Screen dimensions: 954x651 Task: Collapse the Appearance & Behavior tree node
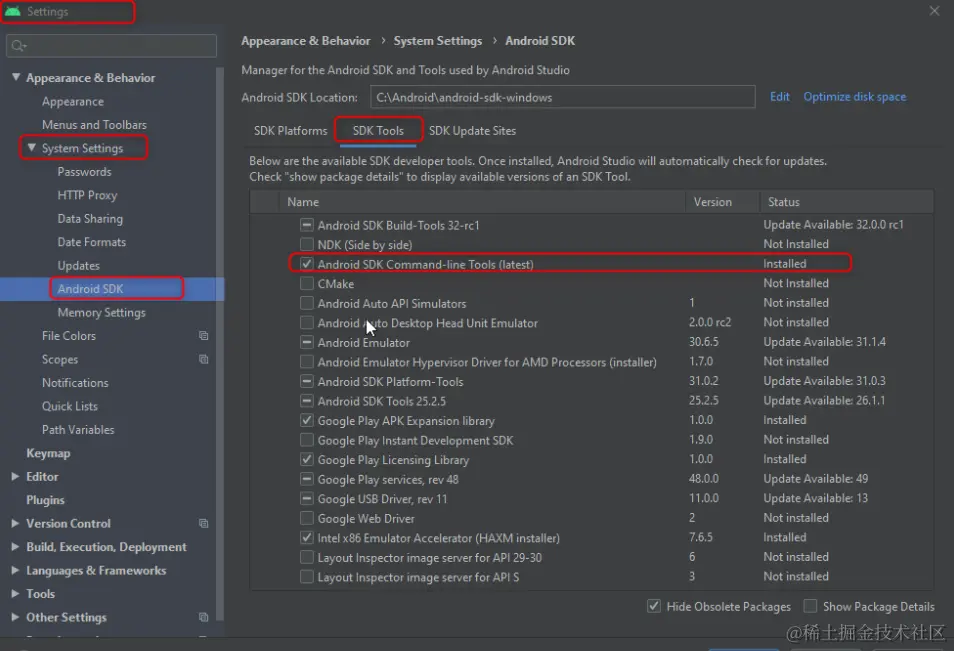click(x=16, y=77)
